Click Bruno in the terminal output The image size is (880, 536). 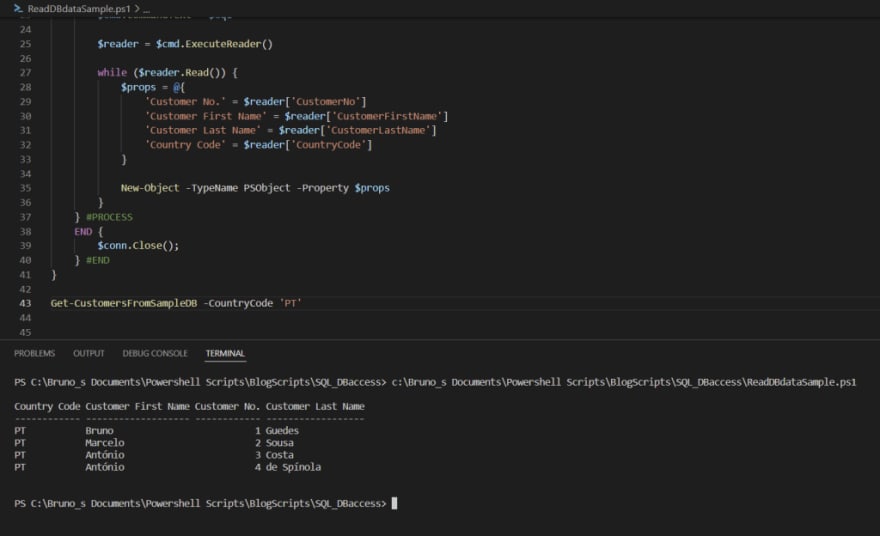click(x=99, y=430)
